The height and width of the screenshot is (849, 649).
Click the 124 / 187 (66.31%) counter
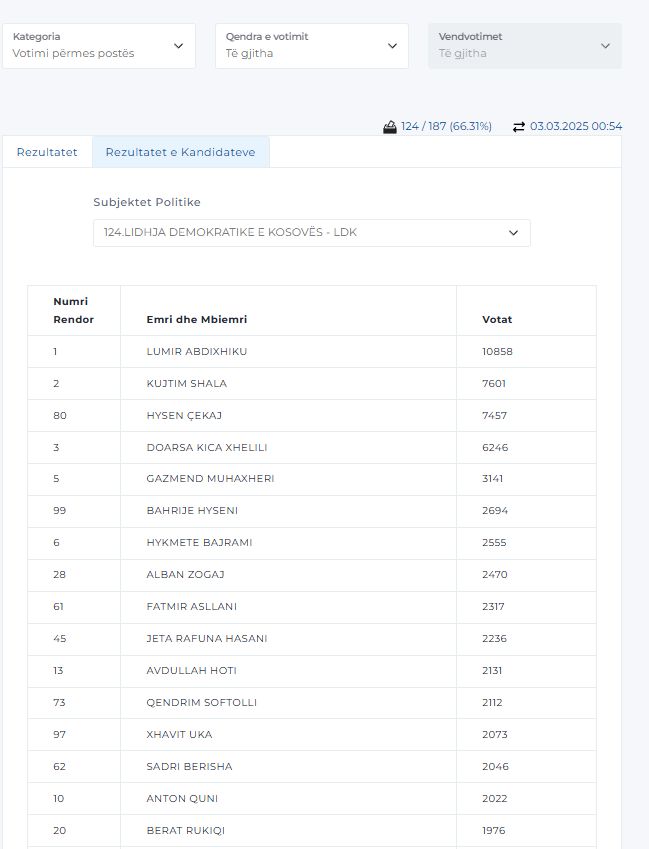coord(446,127)
